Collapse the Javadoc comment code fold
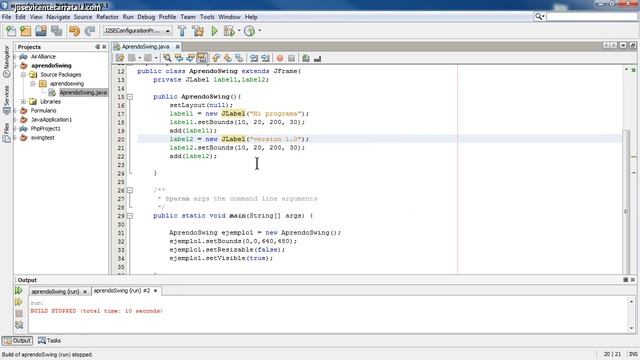 pos(130,190)
